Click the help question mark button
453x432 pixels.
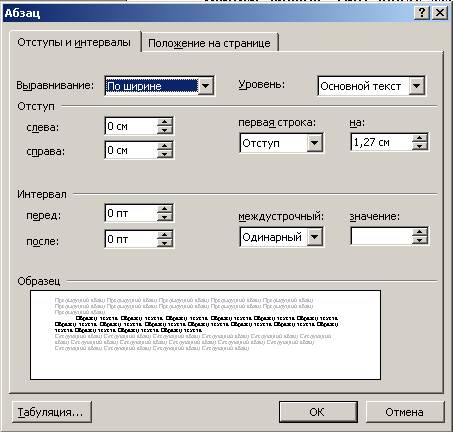click(x=422, y=13)
